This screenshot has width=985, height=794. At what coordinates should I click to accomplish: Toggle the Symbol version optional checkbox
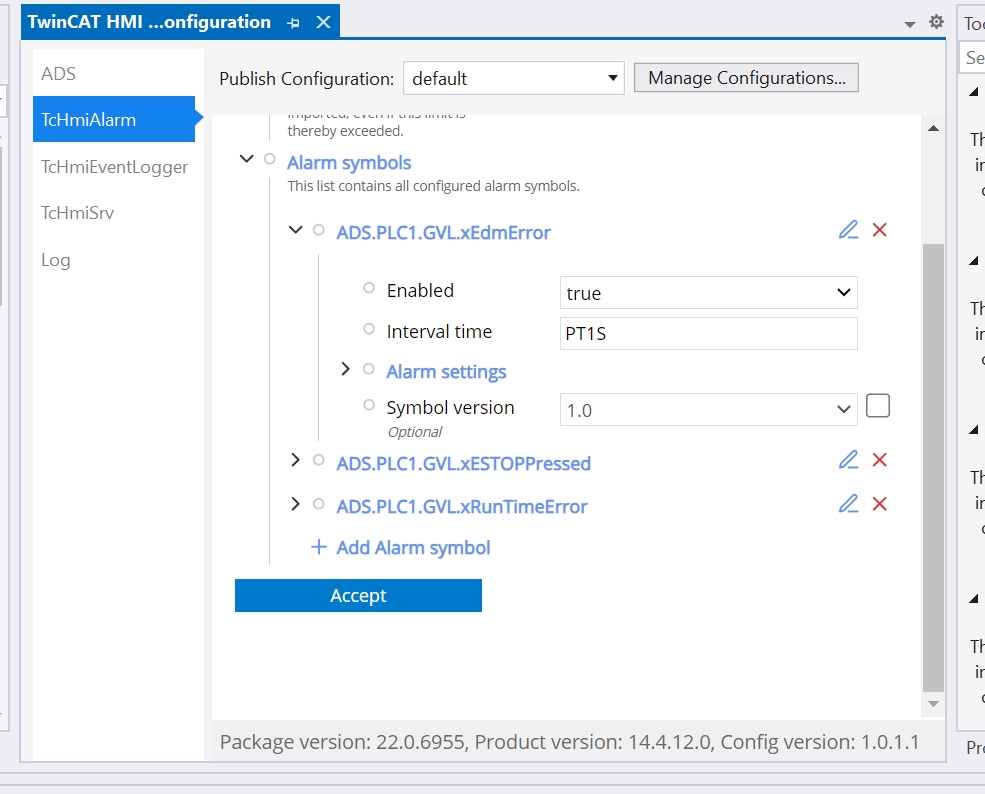click(x=878, y=406)
